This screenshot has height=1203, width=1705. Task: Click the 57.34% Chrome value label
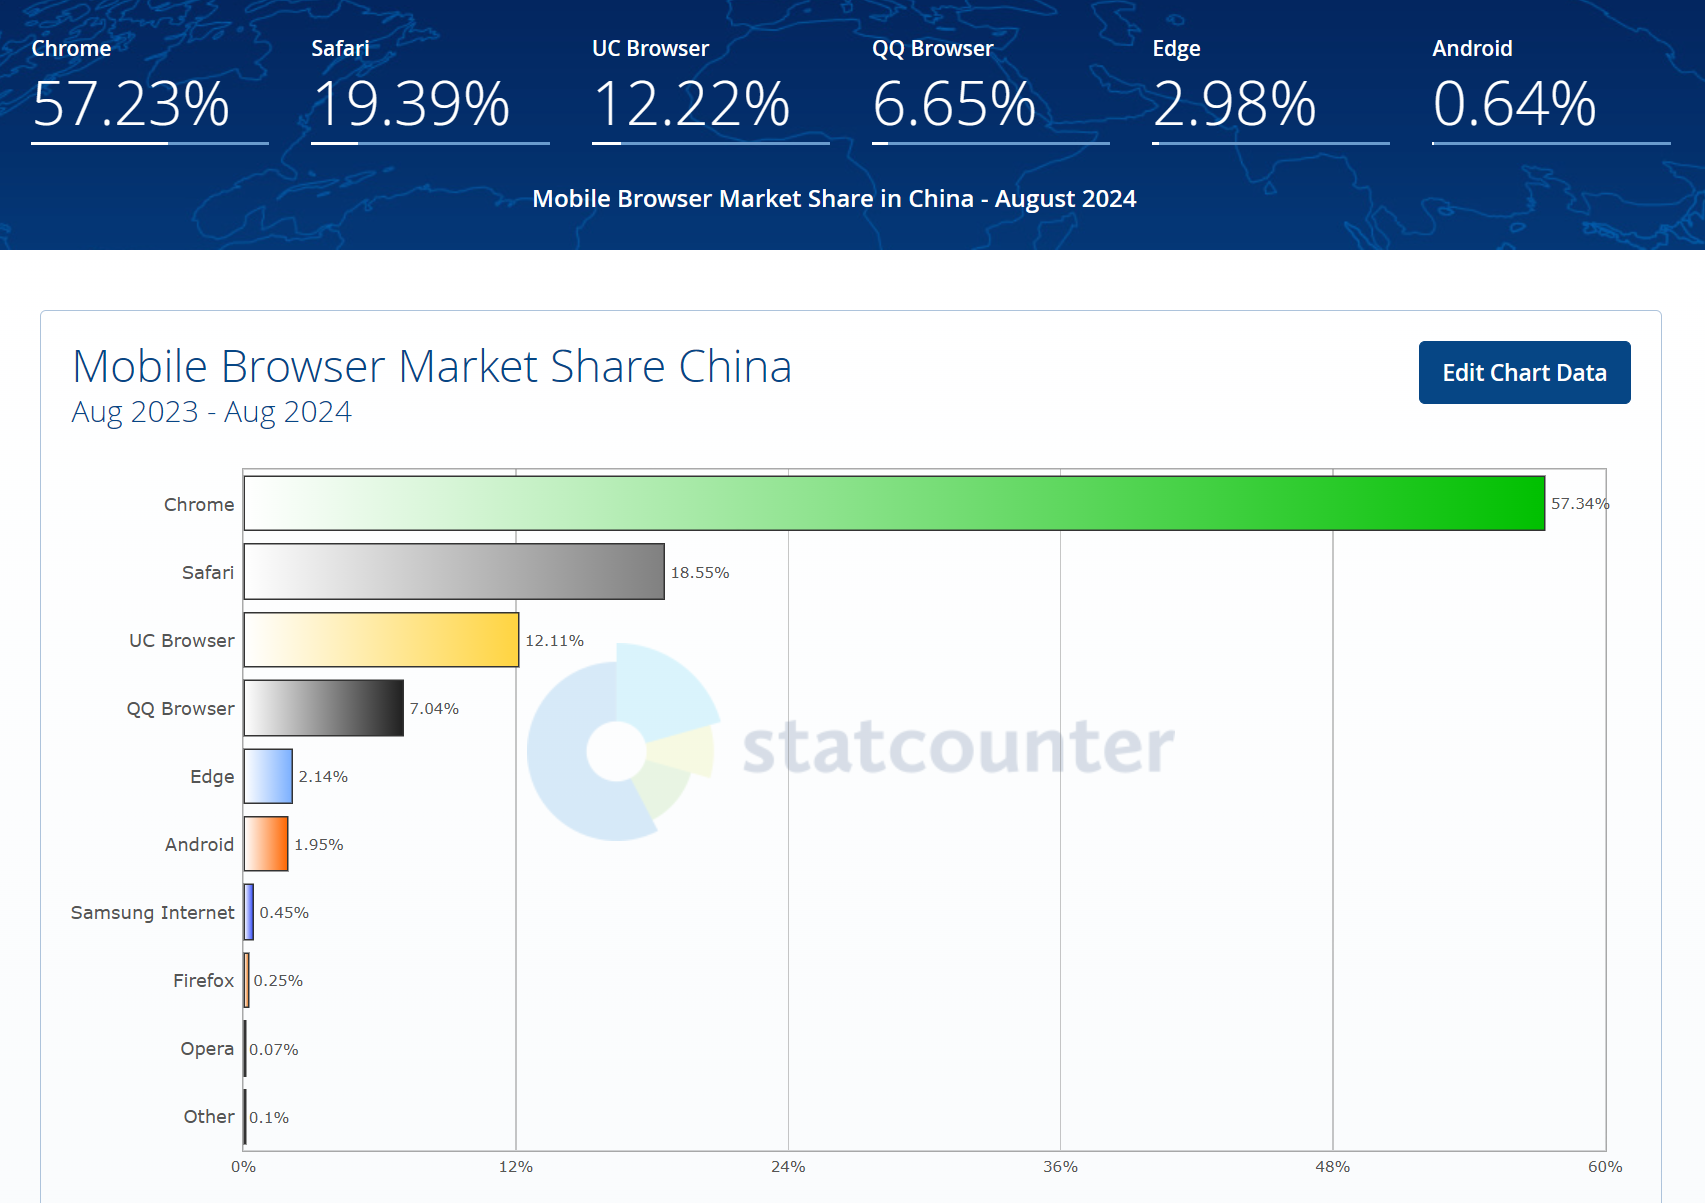click(1580, 504)
